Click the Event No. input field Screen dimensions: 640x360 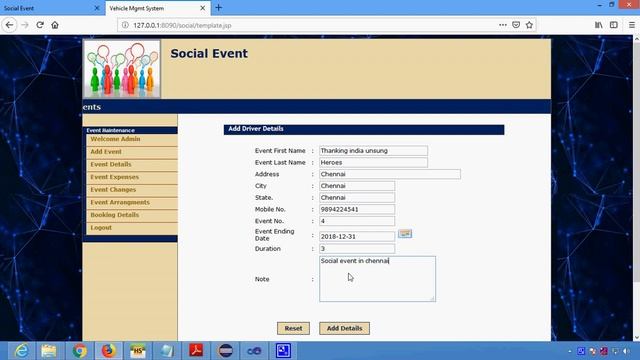coord(357,221)
